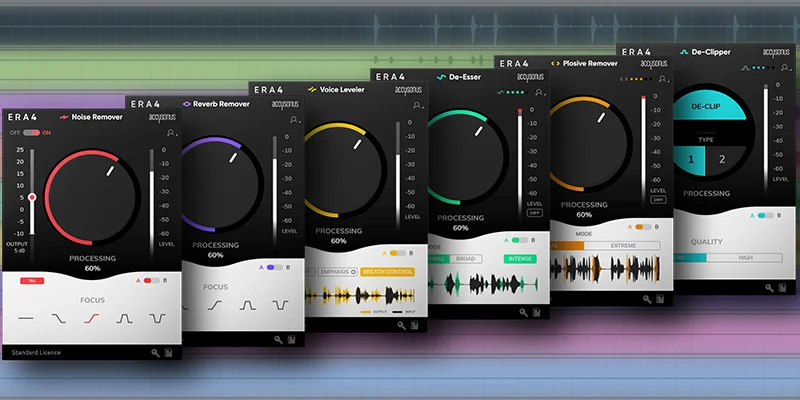This screenshot has width=800, height=400.
Task: Click the red processing knob in Noise Remover
Action: 92,197
